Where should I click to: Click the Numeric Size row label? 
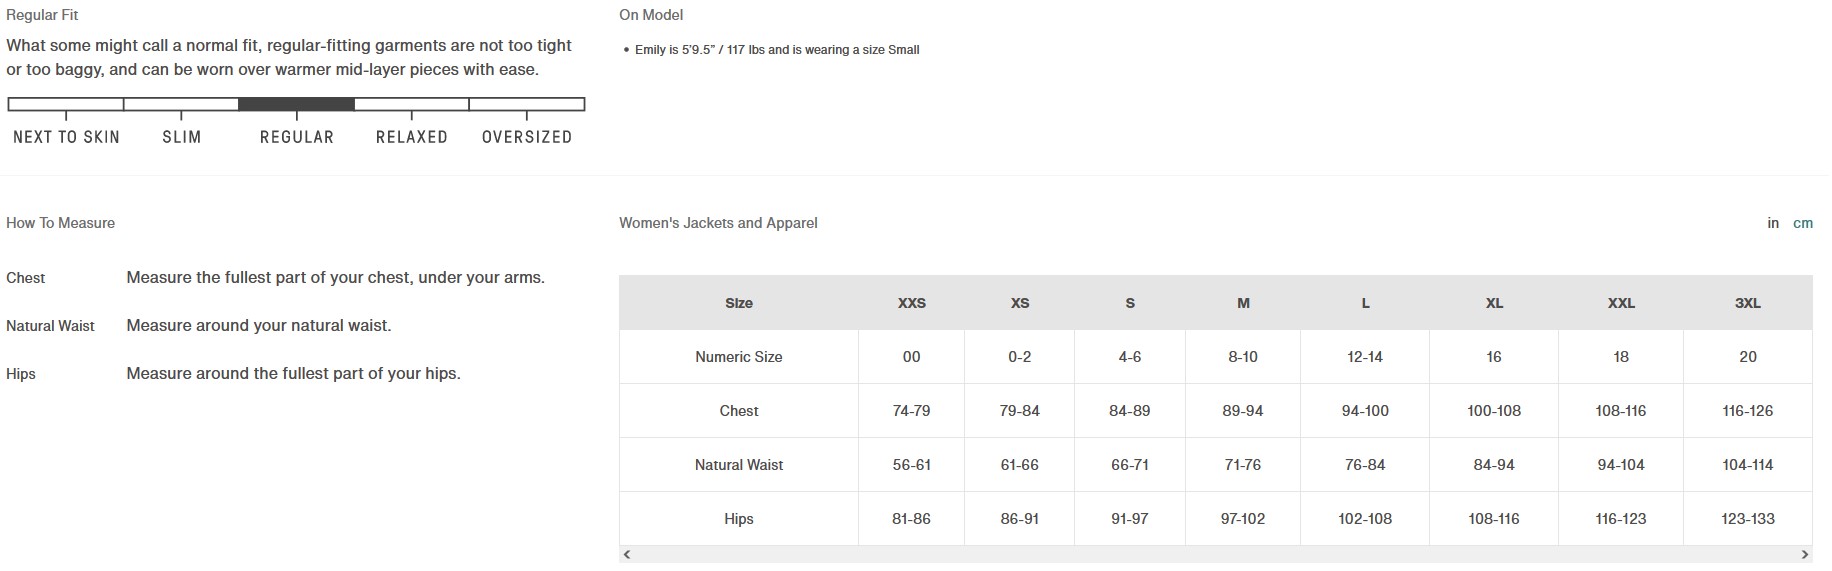pyautogui.click(x=739, y=357)
